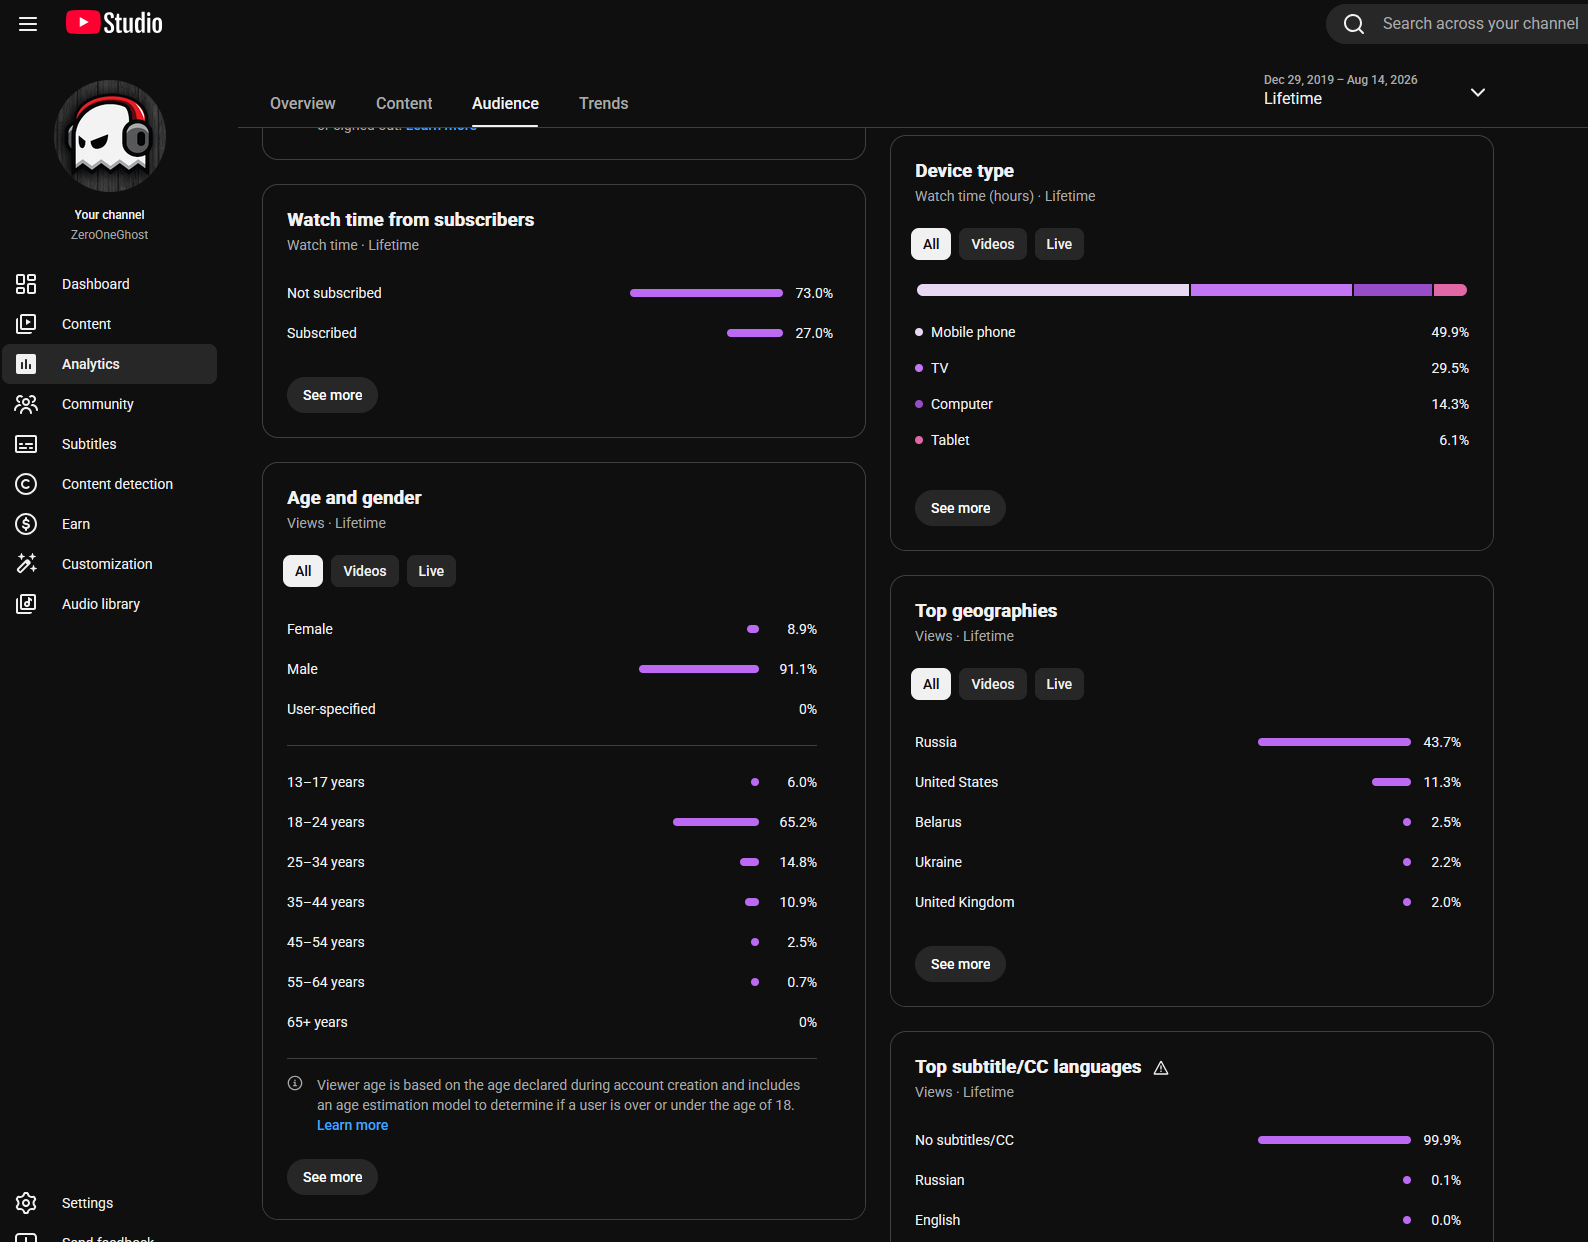Select Videos filter in Device type card
1588x1242 pixels.
993,244
